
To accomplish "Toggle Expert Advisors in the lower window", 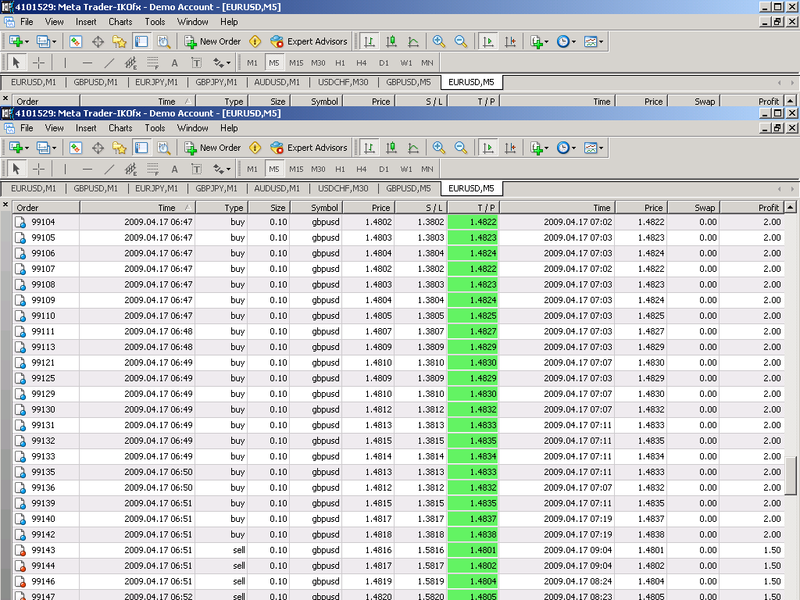I will (309, 148).
